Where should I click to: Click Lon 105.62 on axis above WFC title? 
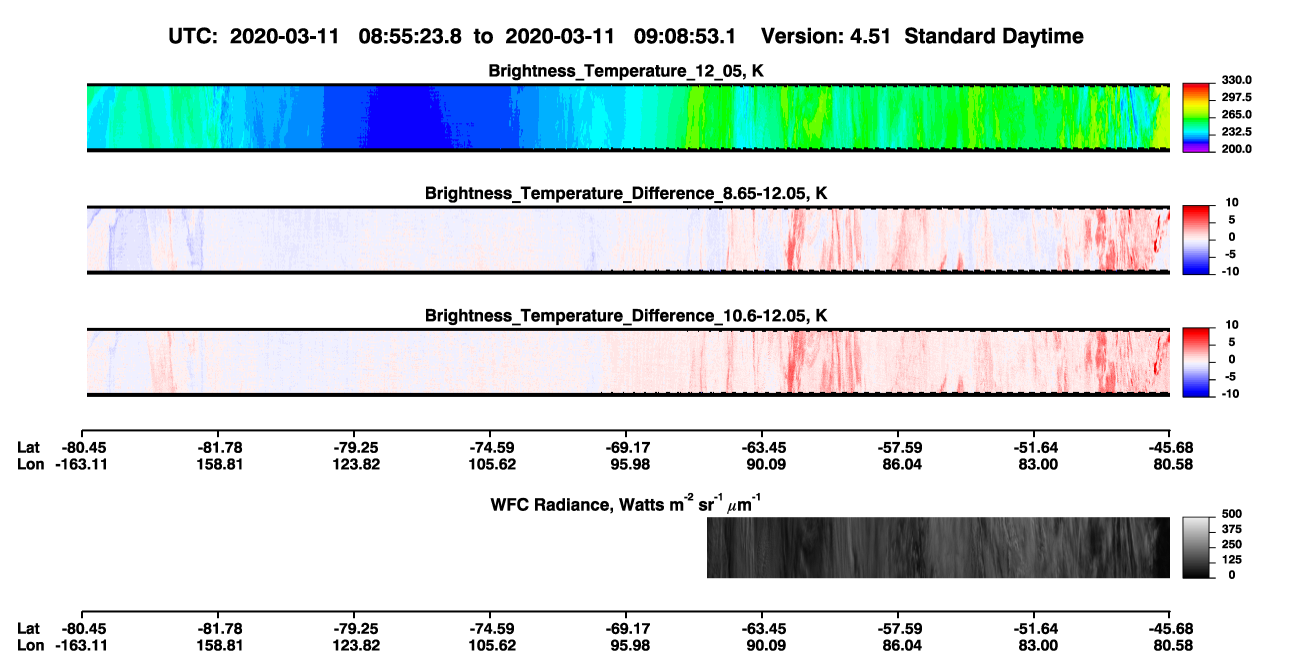(490, 464)
